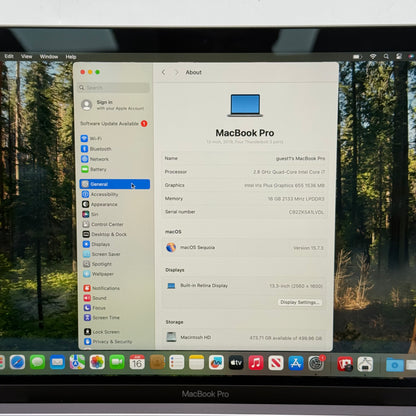Open Apple TV in the Dock
Image resolution: width=416 pixels, height=416 pixels.
[236, 363]
